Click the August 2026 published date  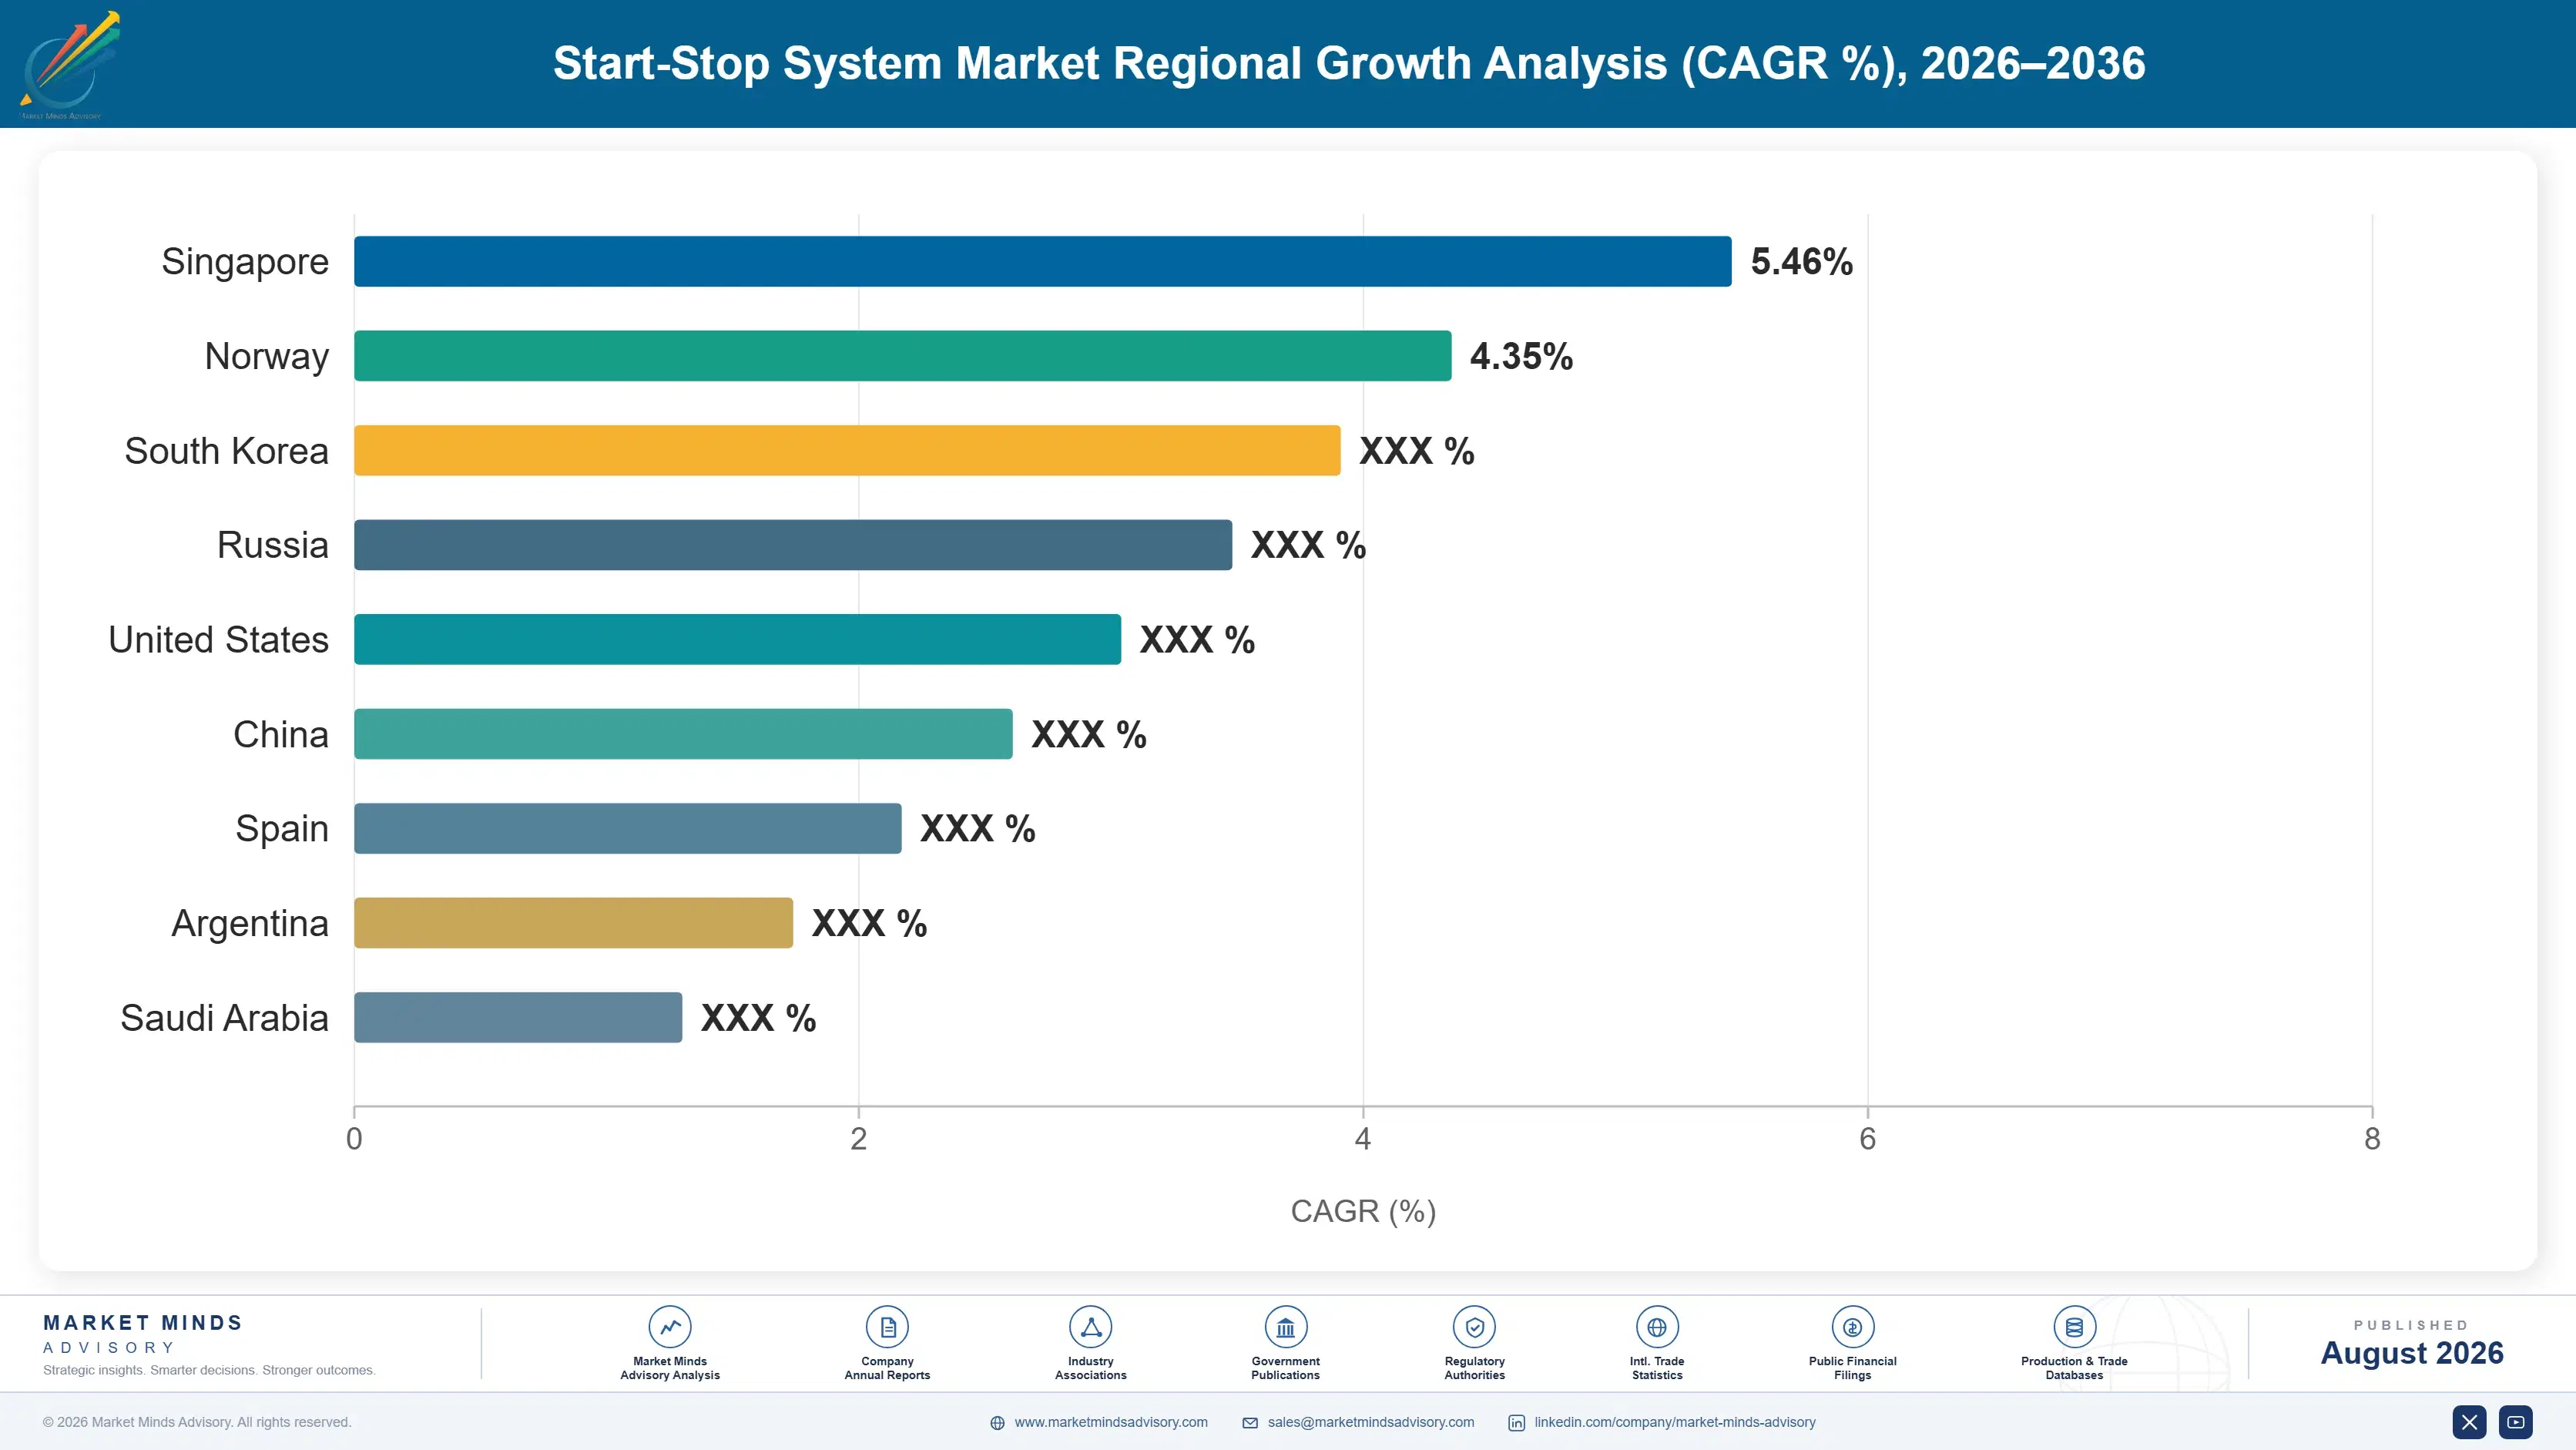click(2412, 1353)
